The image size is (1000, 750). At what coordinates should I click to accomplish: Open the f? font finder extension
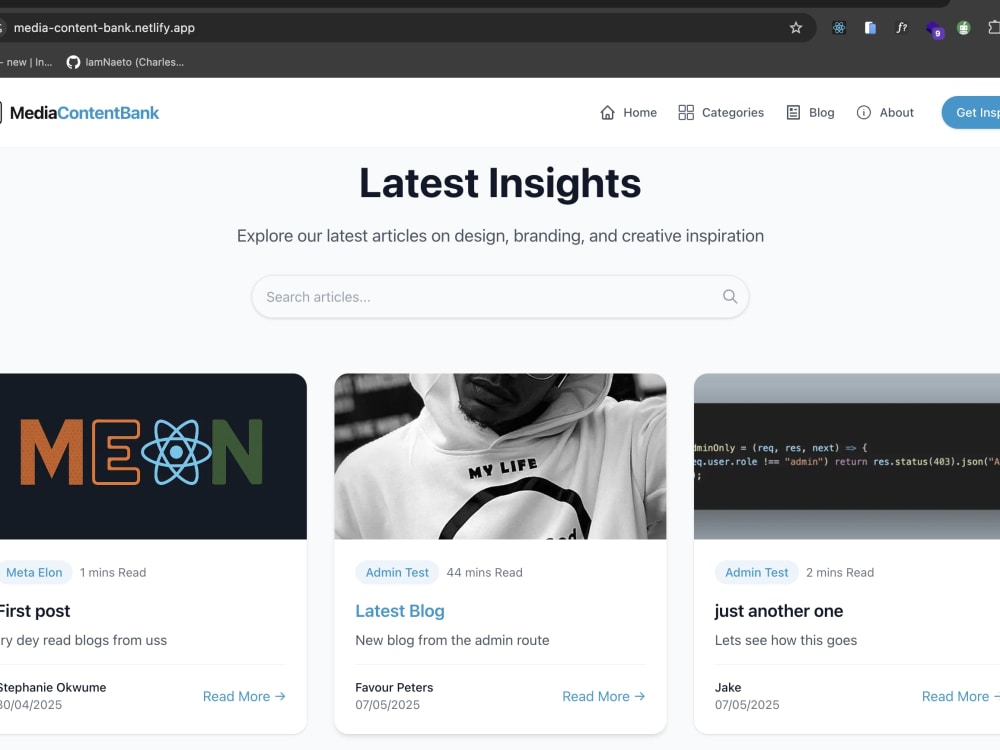(901, 27)
